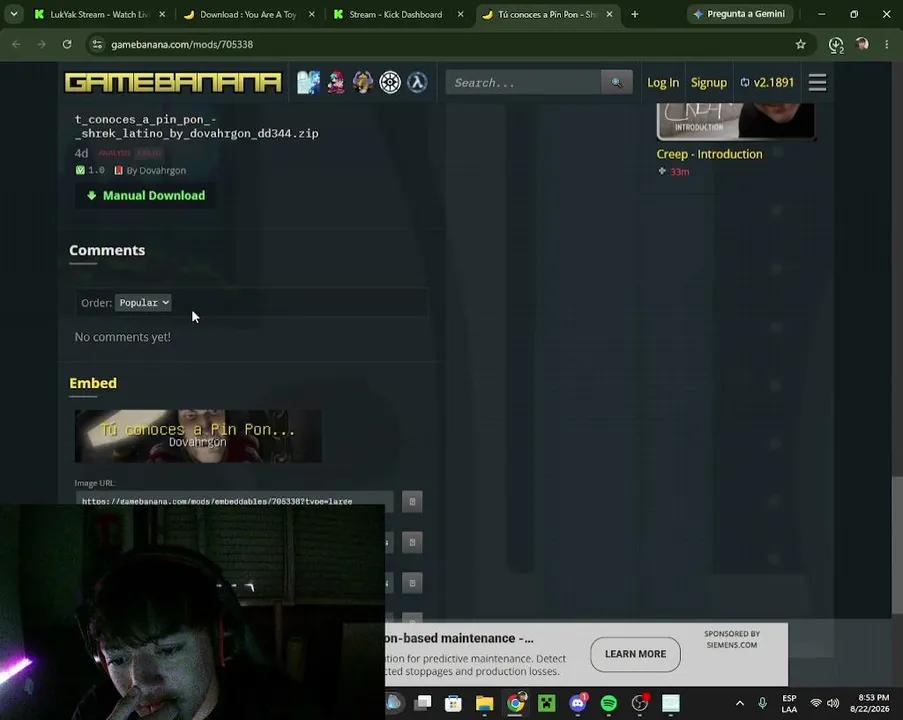Open the GameBanana logo home link
903x720 pixels.
[173, 82]
